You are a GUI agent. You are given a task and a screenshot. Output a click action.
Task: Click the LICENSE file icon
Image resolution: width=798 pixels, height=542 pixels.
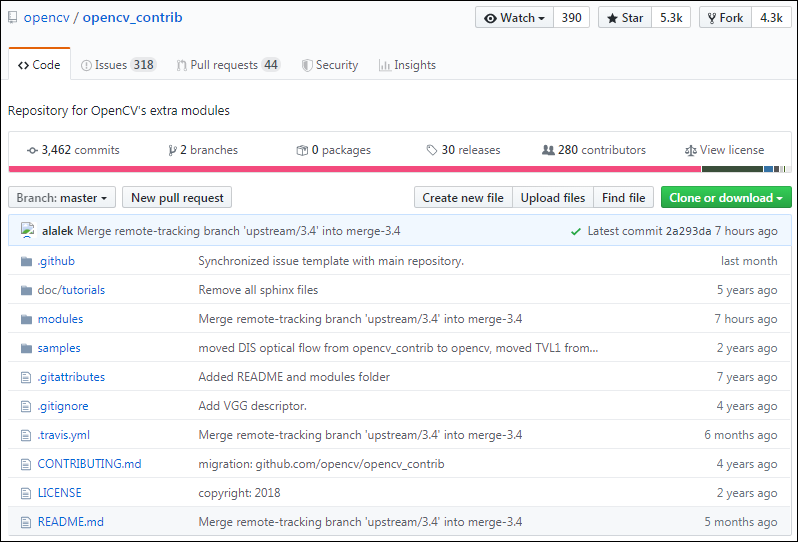[26, 494]
